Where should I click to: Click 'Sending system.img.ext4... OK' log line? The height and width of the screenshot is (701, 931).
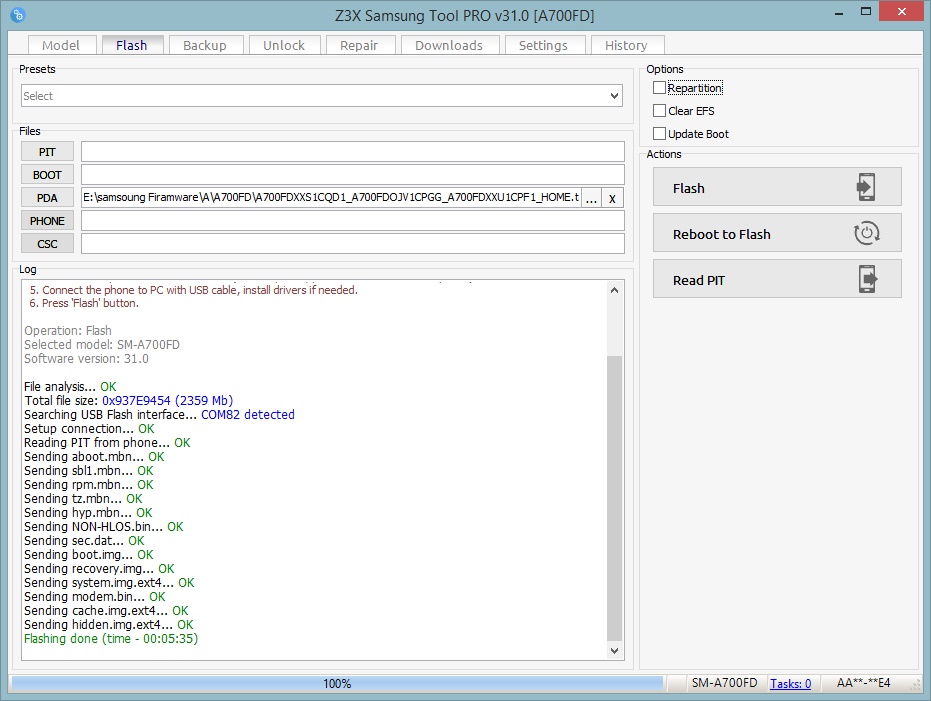pyautogui.click(x=109, y=583)
